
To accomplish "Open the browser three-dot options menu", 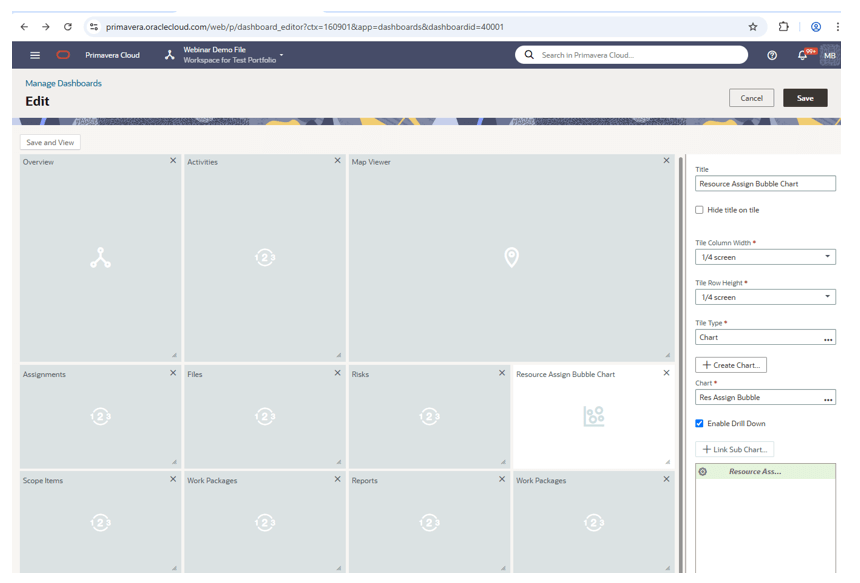I will point(838,26).
